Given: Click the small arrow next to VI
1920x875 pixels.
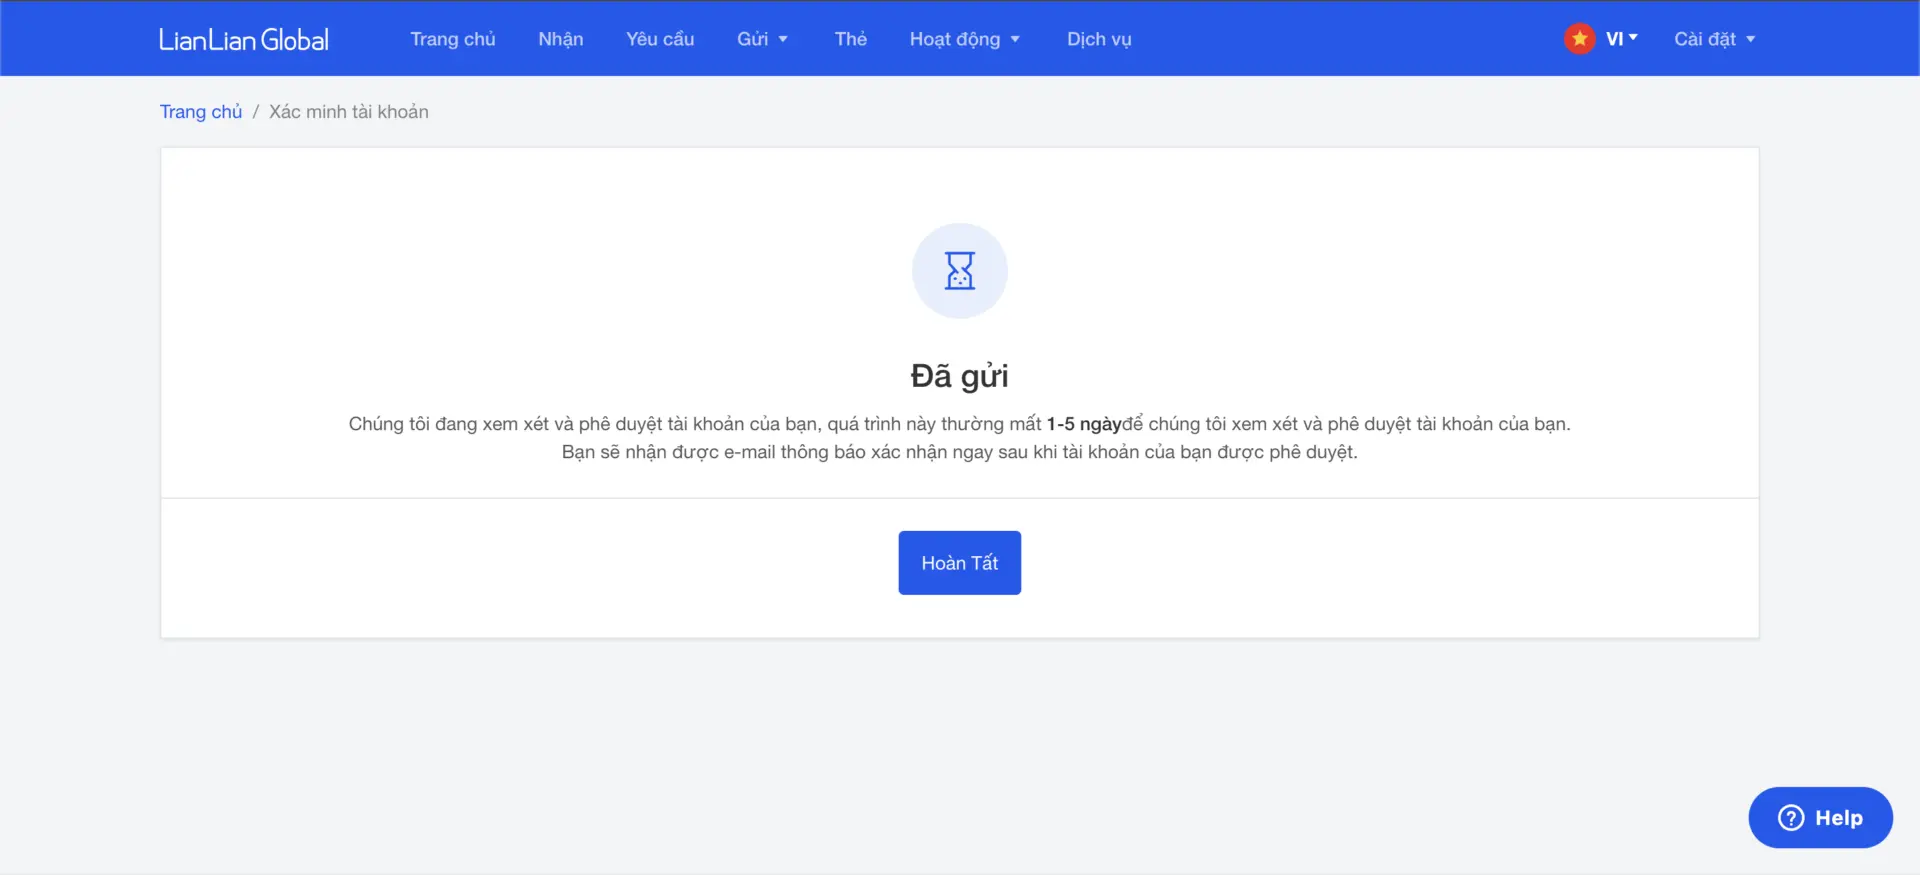Looking at the screenshot, I should [1633, 37].
